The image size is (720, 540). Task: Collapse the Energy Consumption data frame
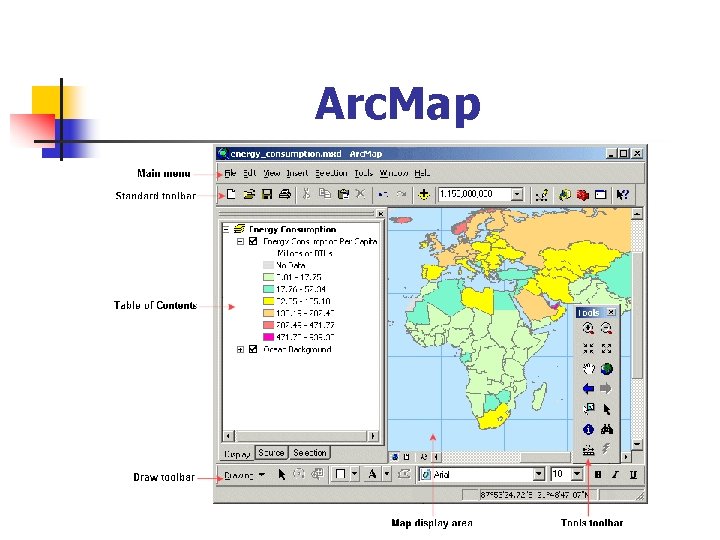(225, 229)
